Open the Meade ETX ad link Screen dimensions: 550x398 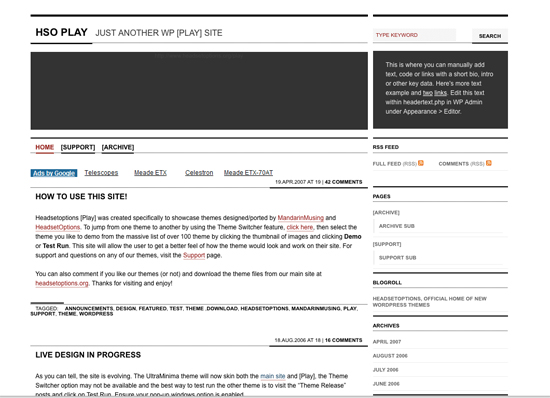coord(150,173)
